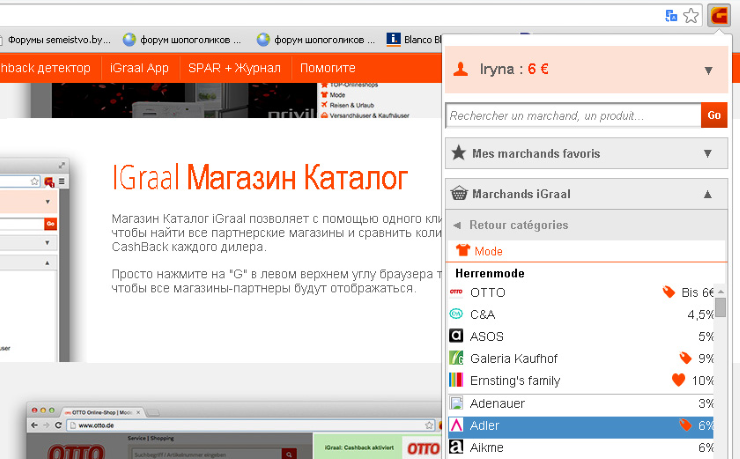Open the OTTO merchant row
The image size is (740, 459).
580,292
